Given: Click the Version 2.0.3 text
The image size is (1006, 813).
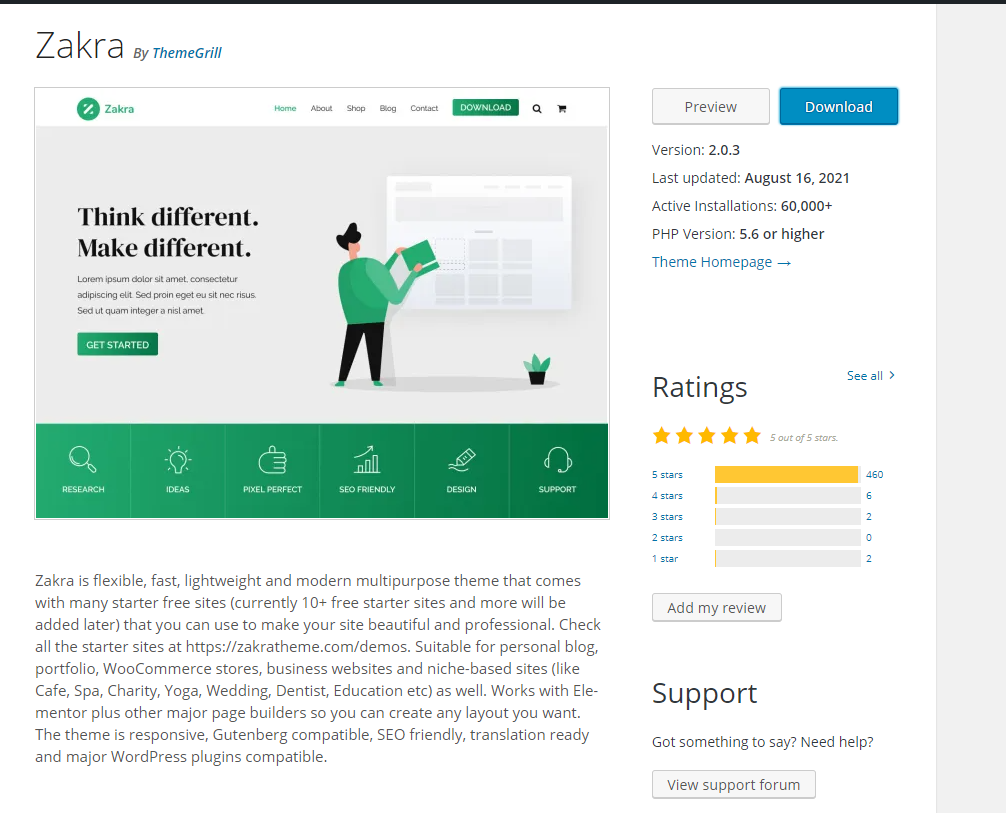Looking at the screenshot, I should click(695, 150).
